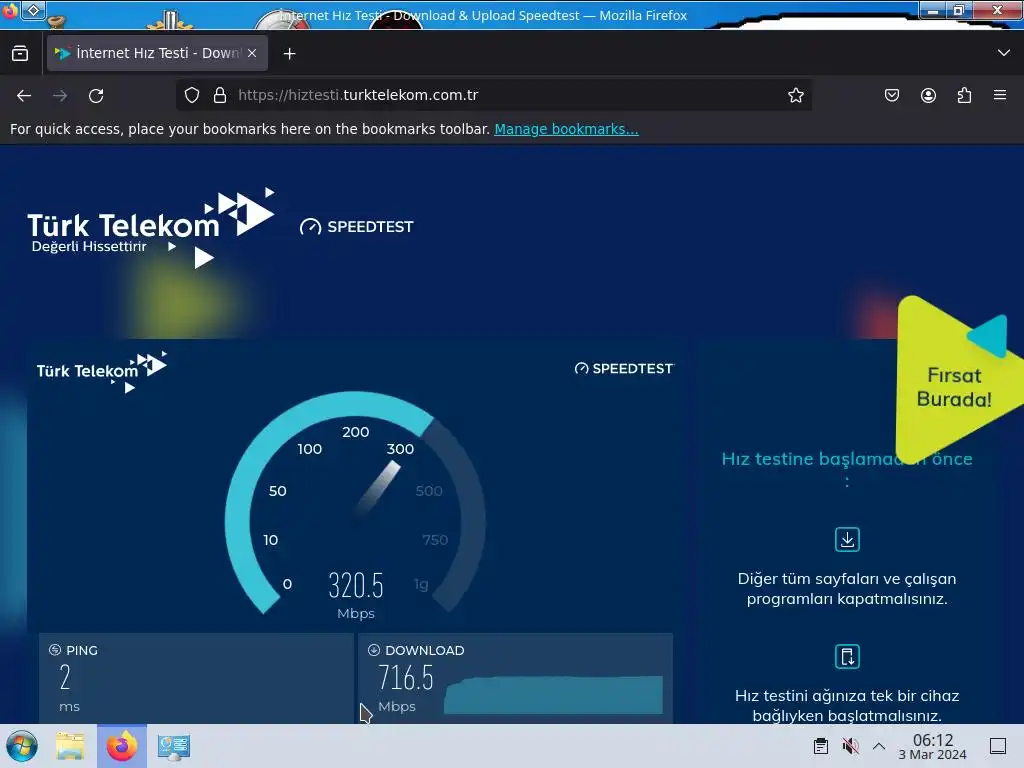This screenshot has height=768, width=1024.
Task: Click the 'Hız testini ağınıza tek bir cihaz' tip
Action: pos(847,705)
